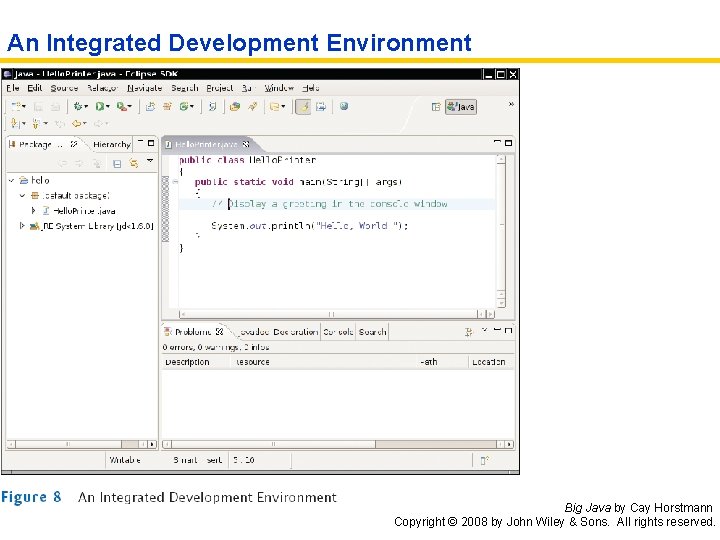The image size is (720, 540).
Task: Expand the HelloPrinter.java tree node
Action: [33, 211]
